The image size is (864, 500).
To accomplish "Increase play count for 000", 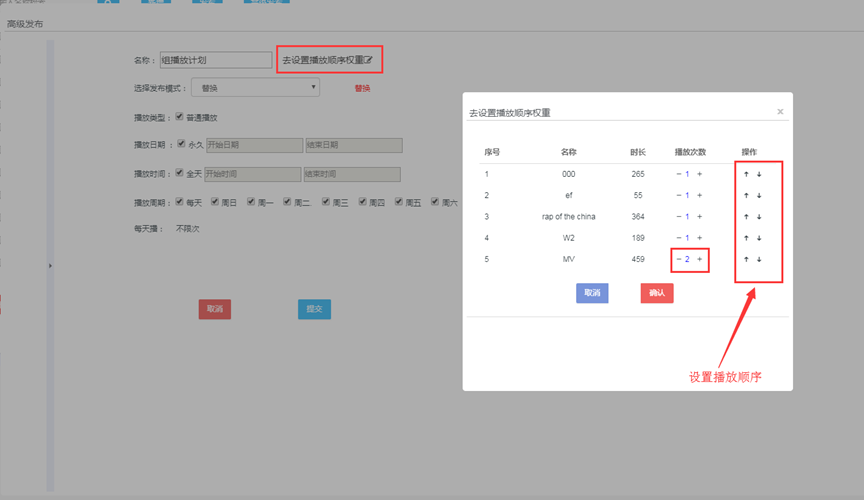I will click(699, 174).
